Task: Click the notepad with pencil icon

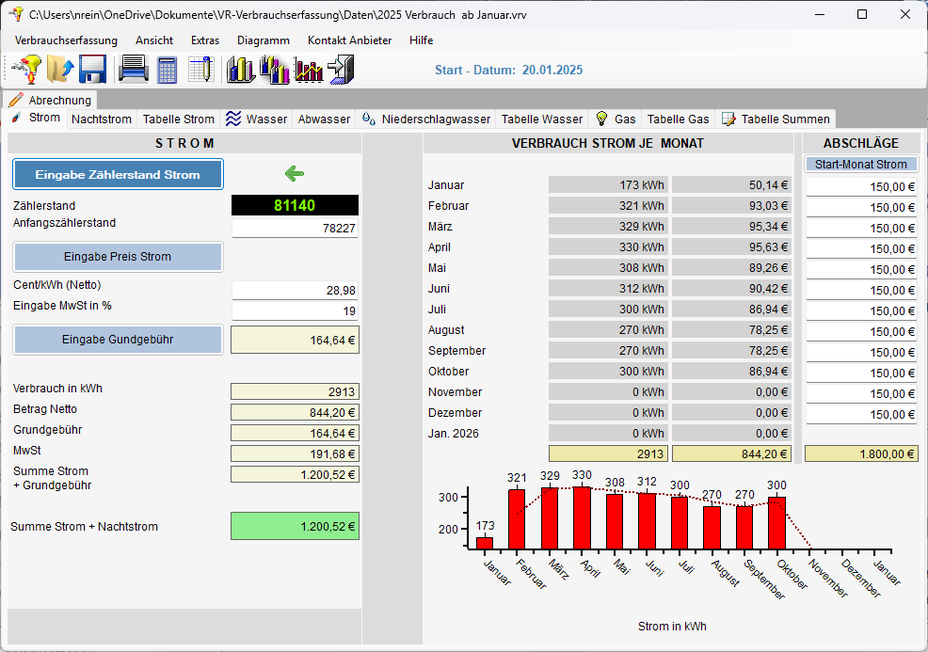Action: tap(201, 69)
